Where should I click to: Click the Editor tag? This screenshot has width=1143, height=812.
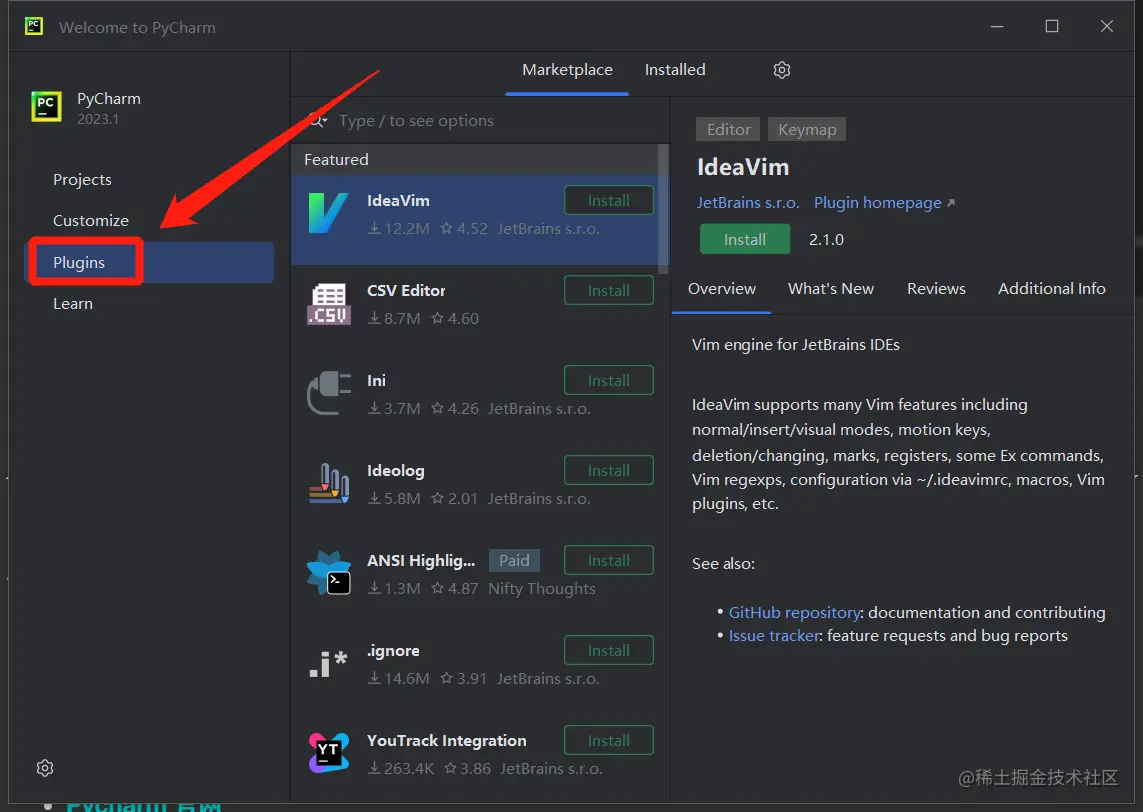728,129
